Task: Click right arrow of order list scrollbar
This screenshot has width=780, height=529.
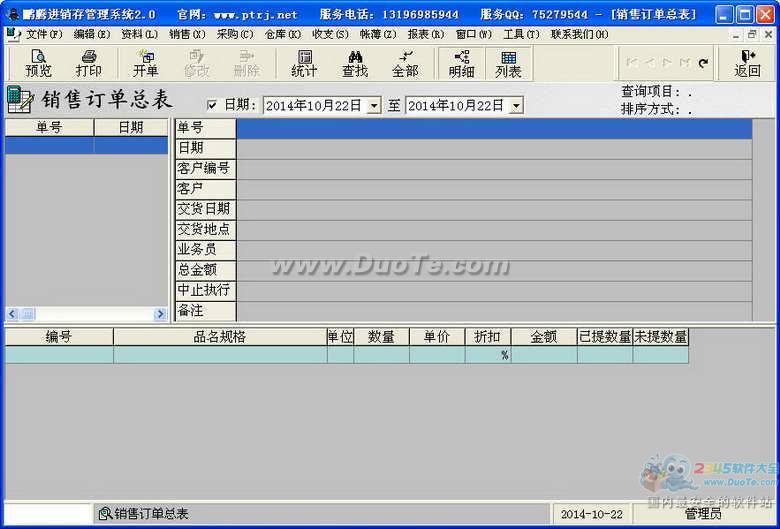Action: [160, 314]
